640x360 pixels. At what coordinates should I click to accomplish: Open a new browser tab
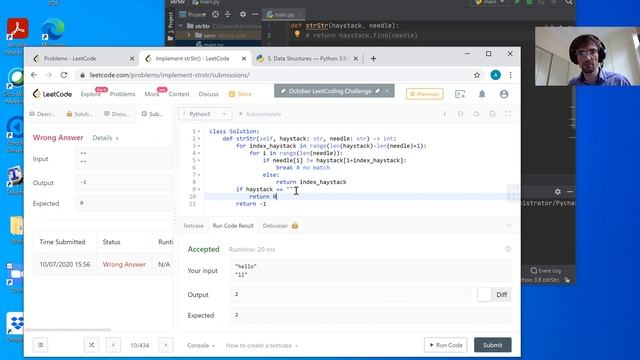pyautogui.click(x=373, y=58)
